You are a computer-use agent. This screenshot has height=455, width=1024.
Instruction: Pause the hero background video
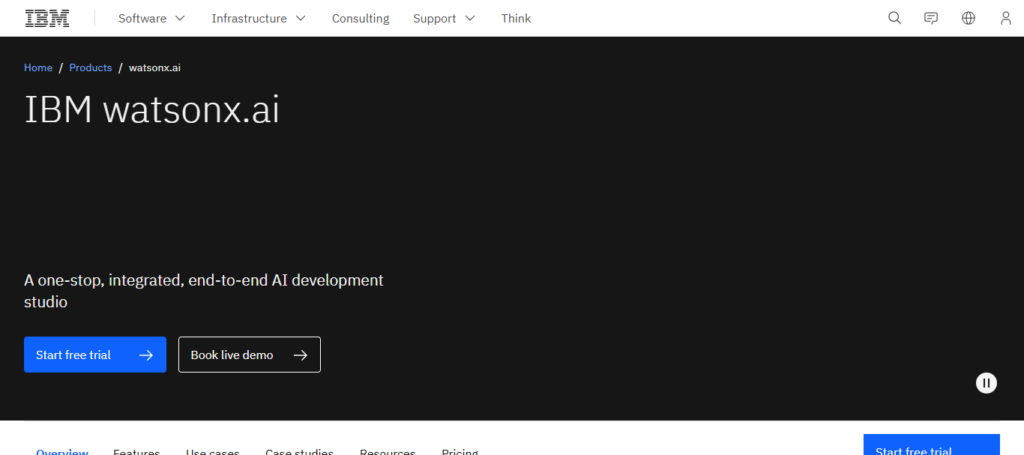click(x=986, y=383)
